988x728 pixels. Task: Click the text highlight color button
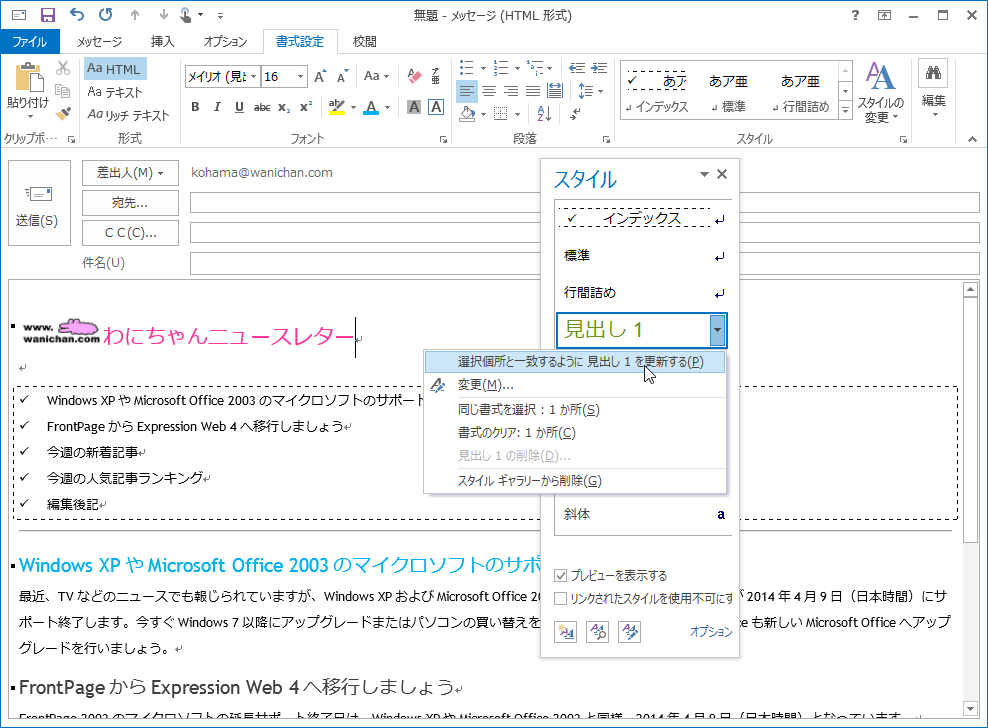click(336, 107)
